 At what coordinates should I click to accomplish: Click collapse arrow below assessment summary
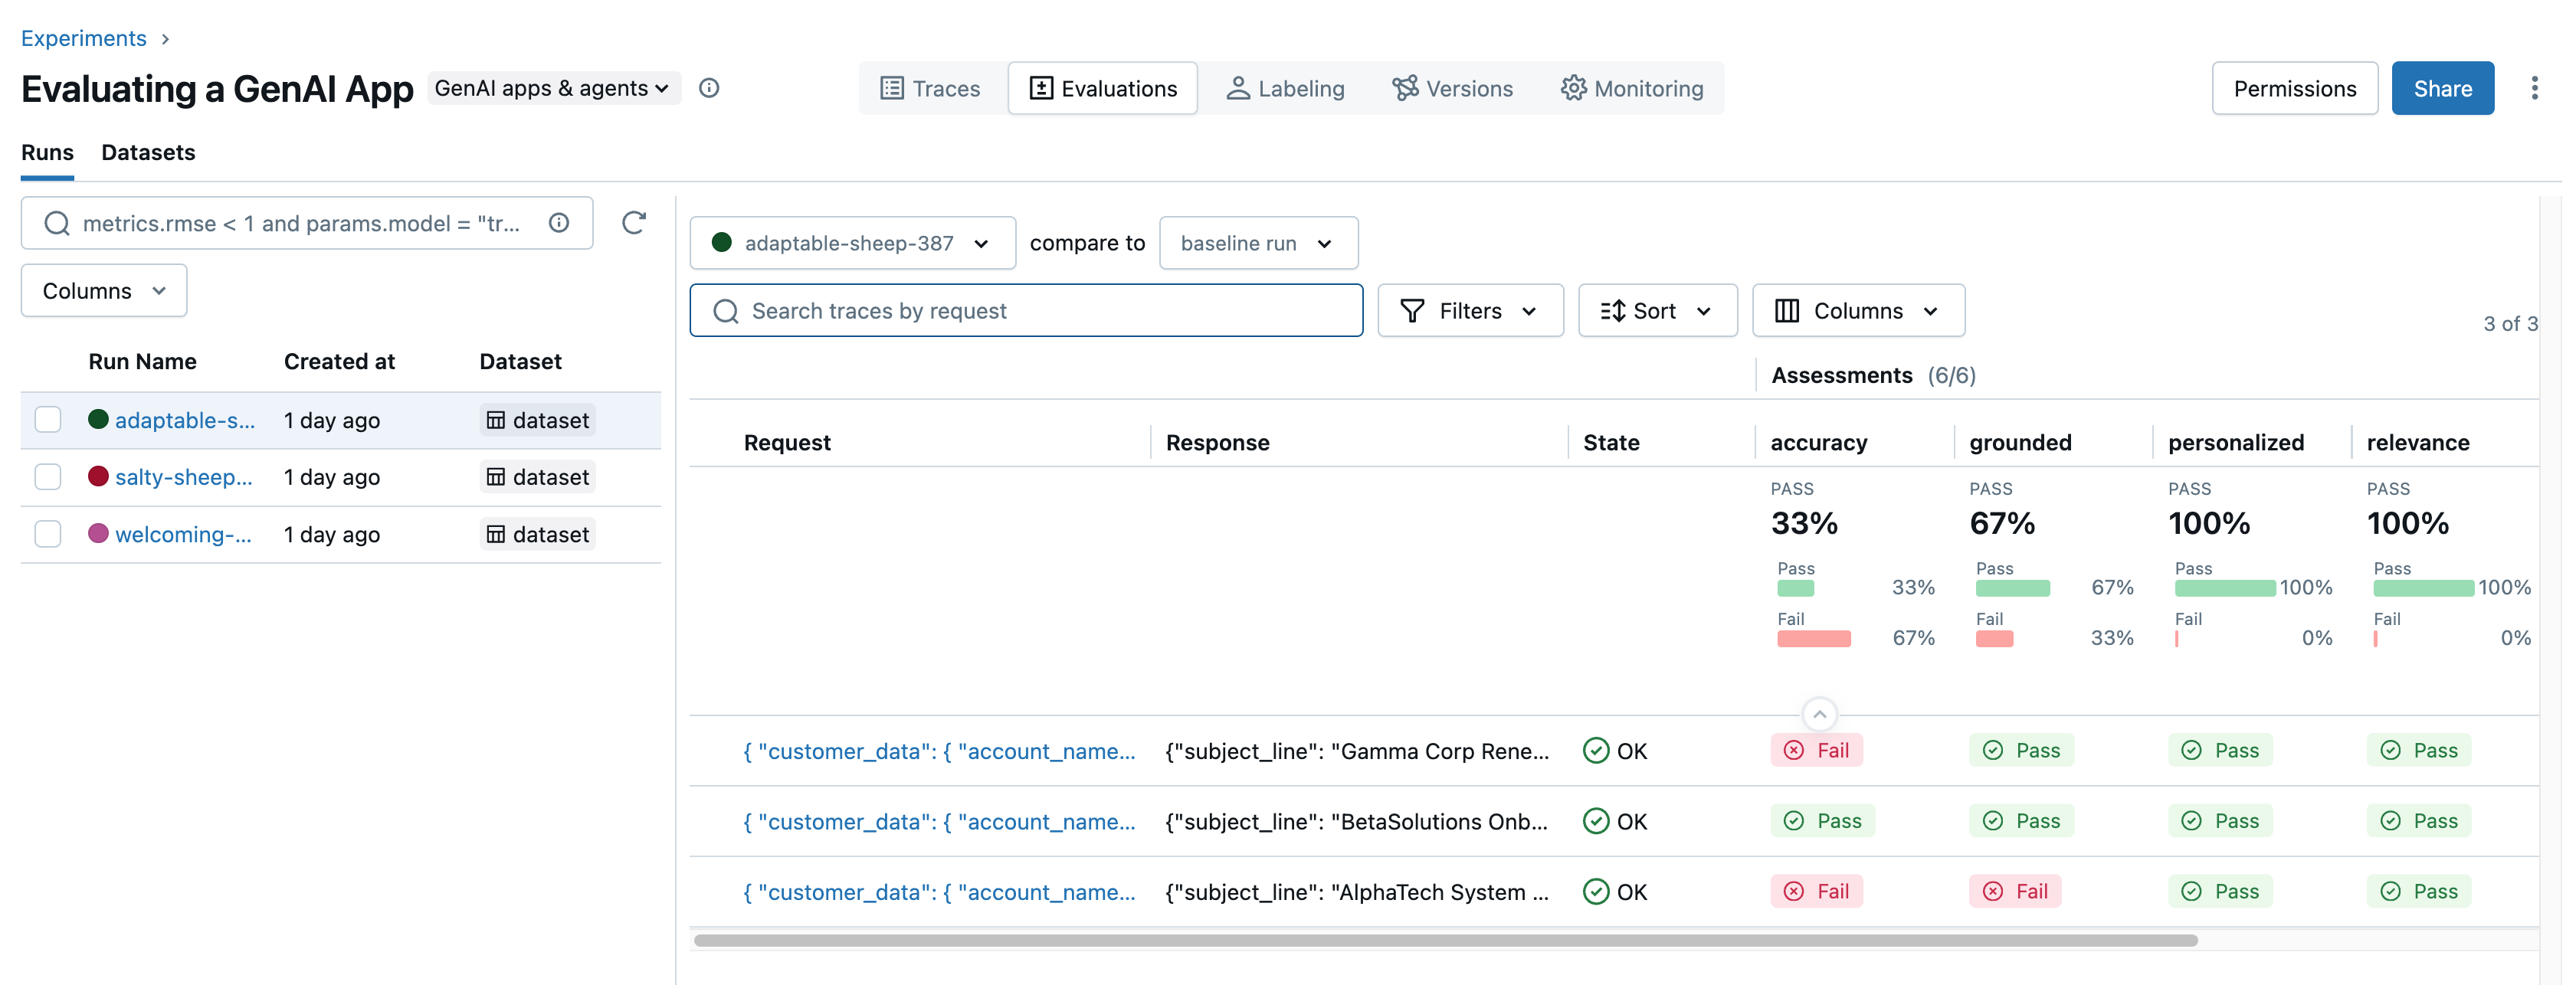[x=1818, y=714]
